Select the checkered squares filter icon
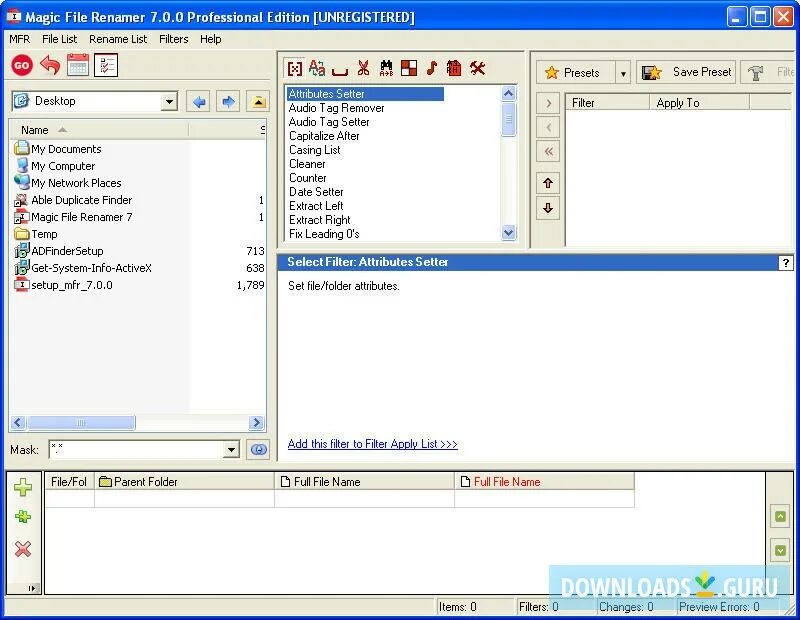The image size is (800, 620). pos(409,68)
